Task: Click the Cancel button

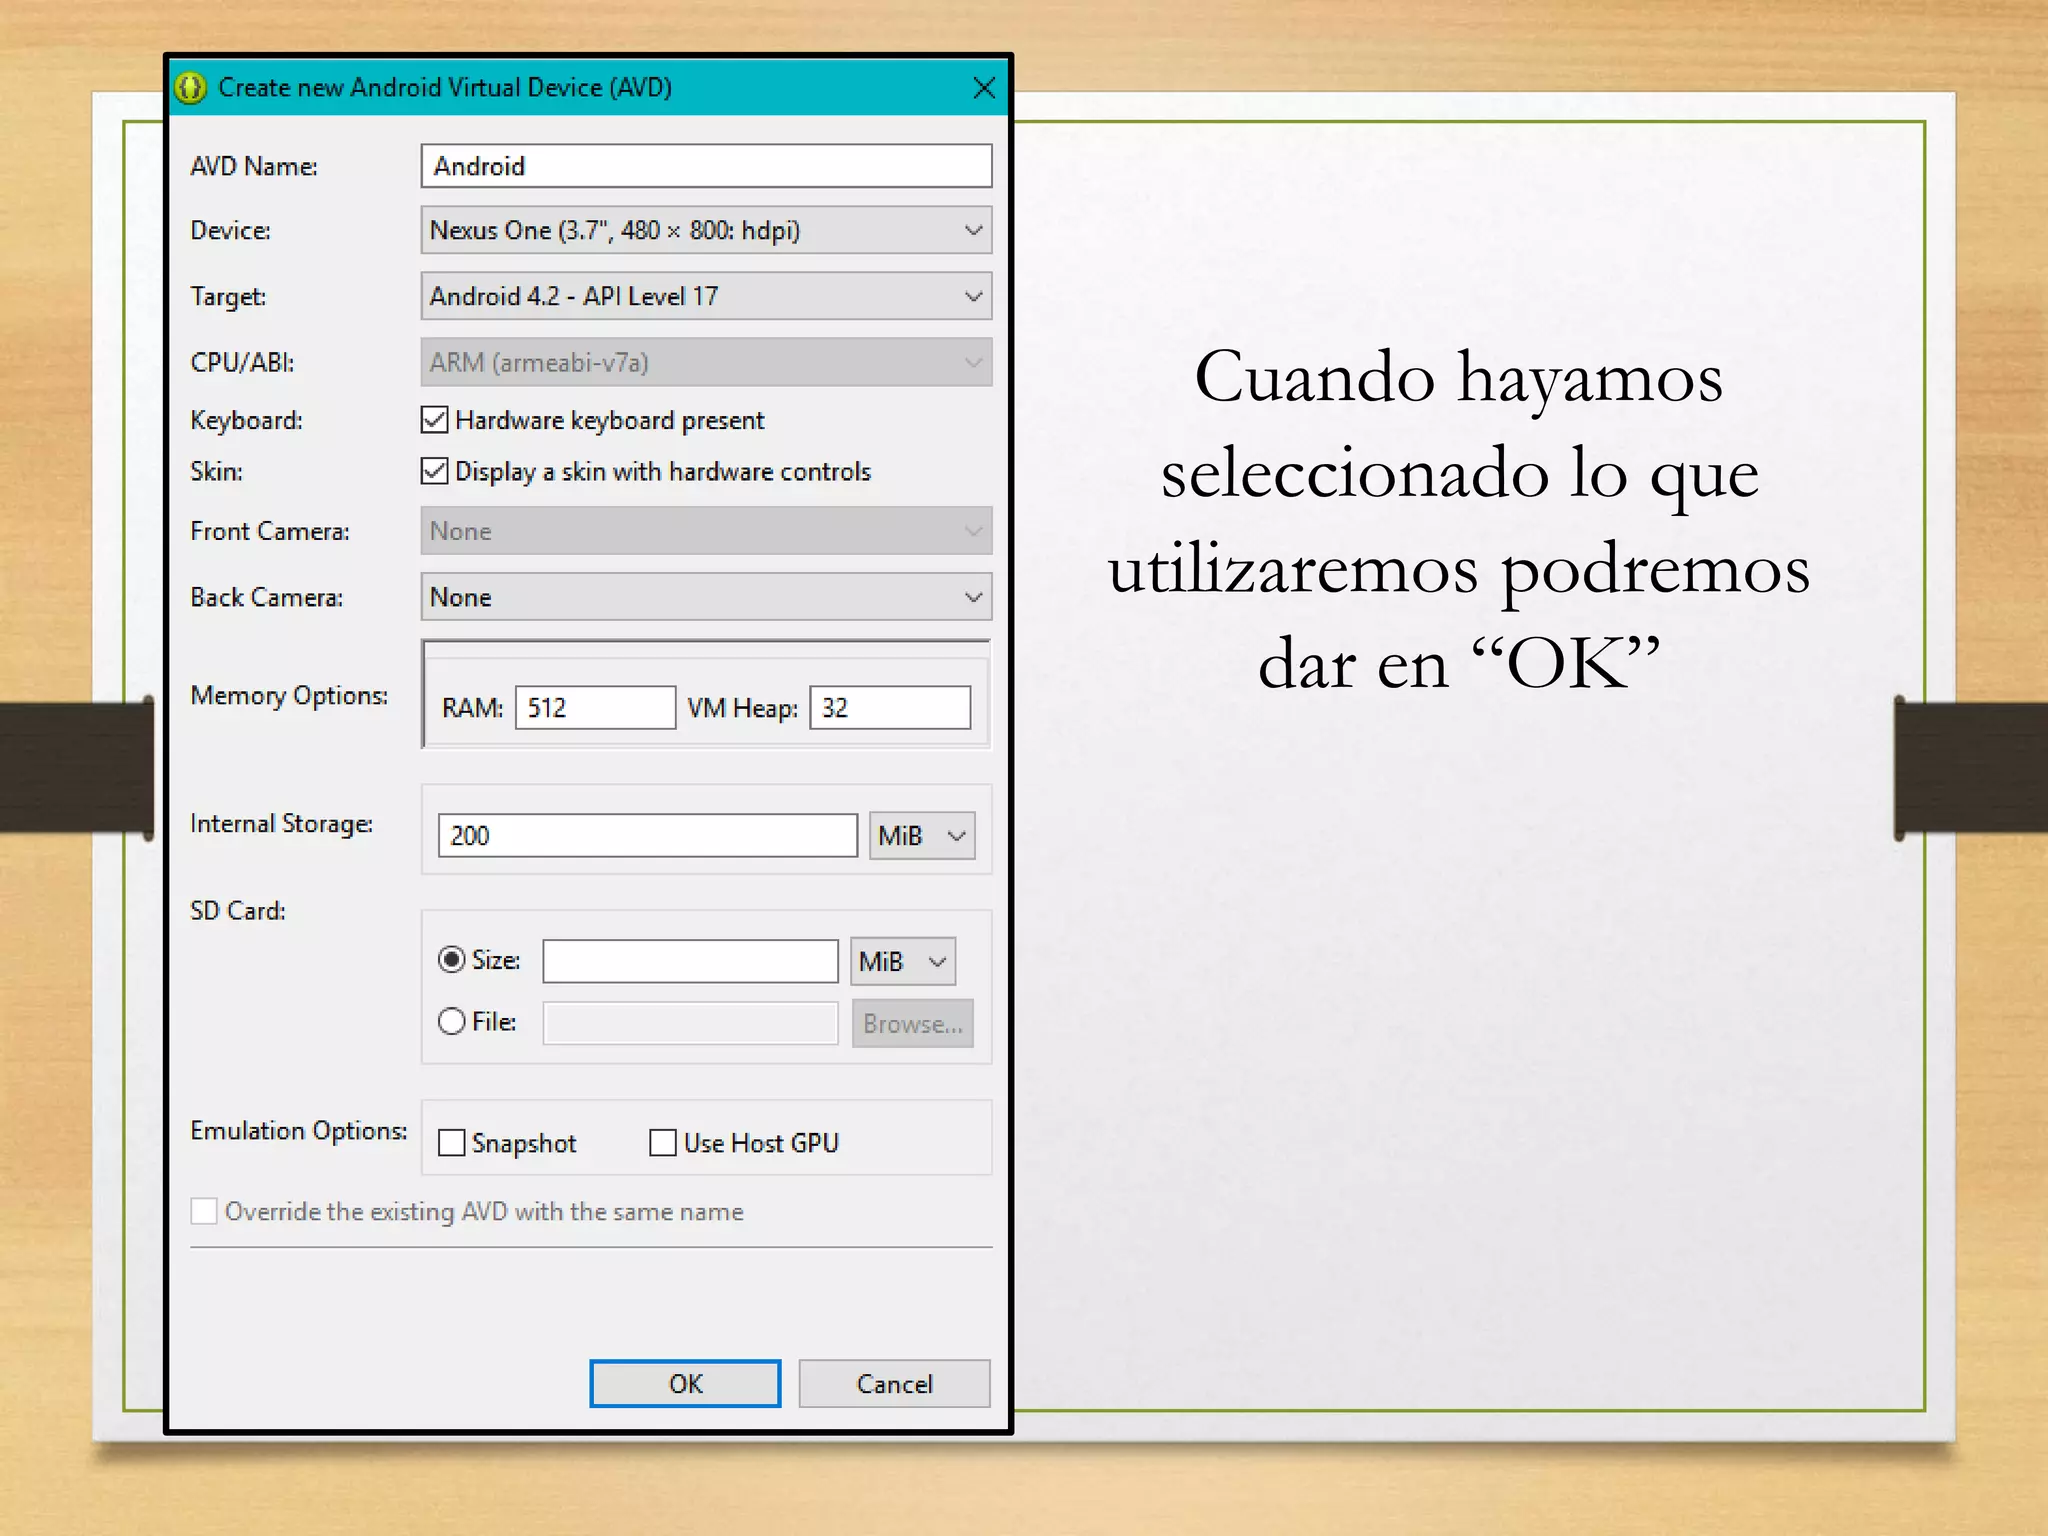Action: pyautogui.click(x=895, y=1384)
